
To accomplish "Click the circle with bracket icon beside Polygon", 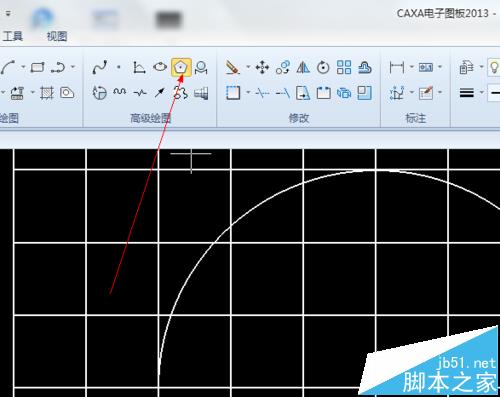I will [x=201, y=67].
